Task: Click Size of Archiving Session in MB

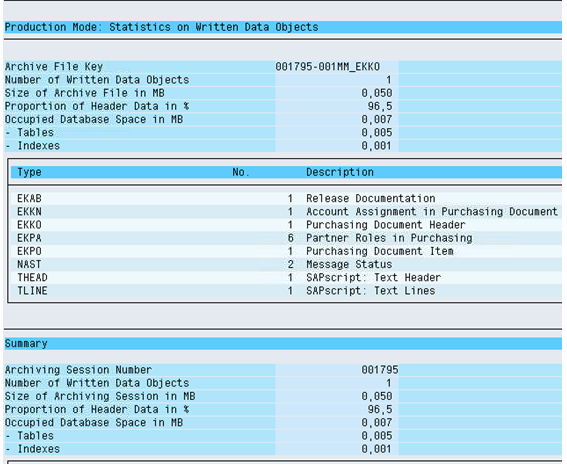Action: pyautogui.click(x=100, y=396)
